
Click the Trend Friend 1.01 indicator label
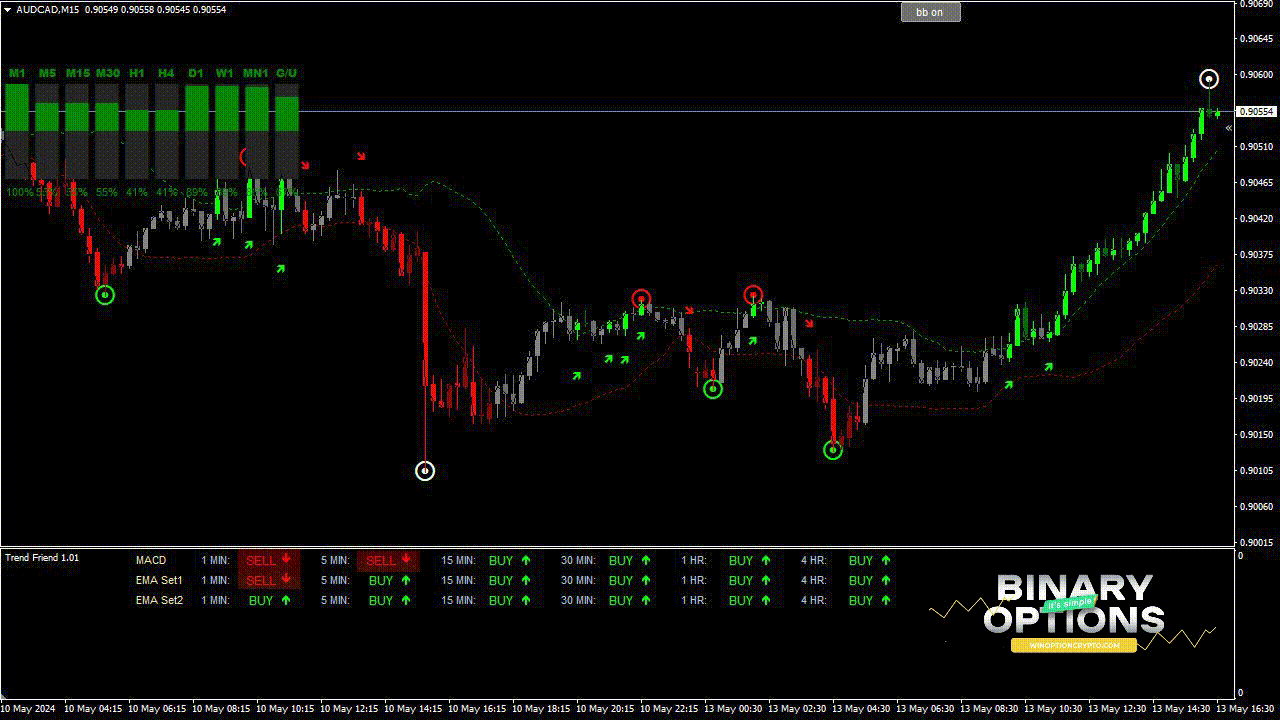pyautogui.click(x=42, y=557)
